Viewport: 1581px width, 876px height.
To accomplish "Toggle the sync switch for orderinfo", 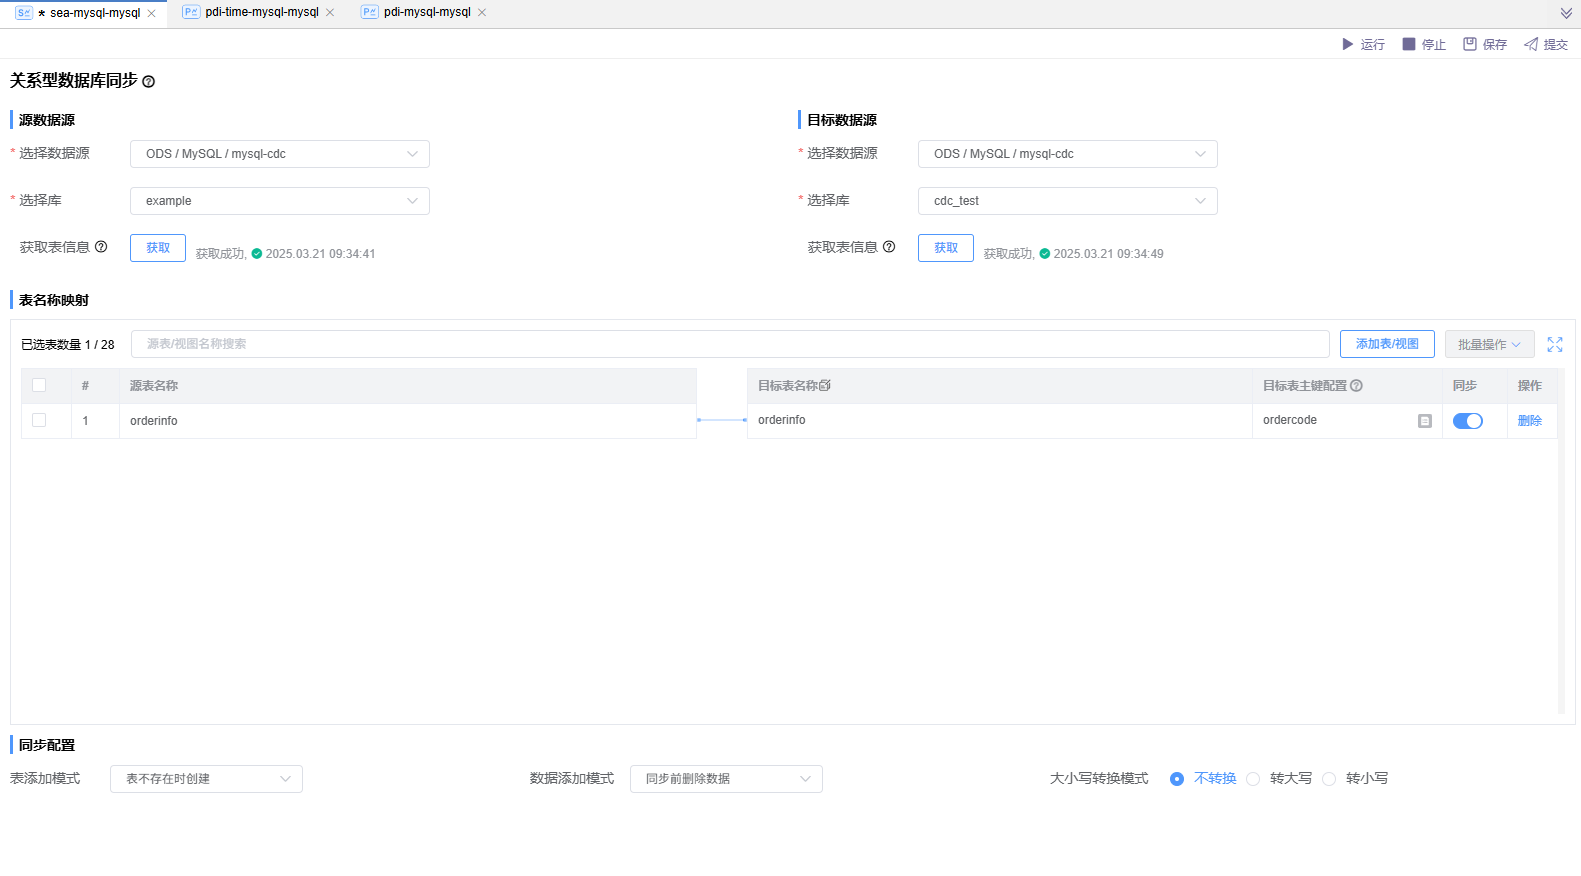I will point(1467,421).
